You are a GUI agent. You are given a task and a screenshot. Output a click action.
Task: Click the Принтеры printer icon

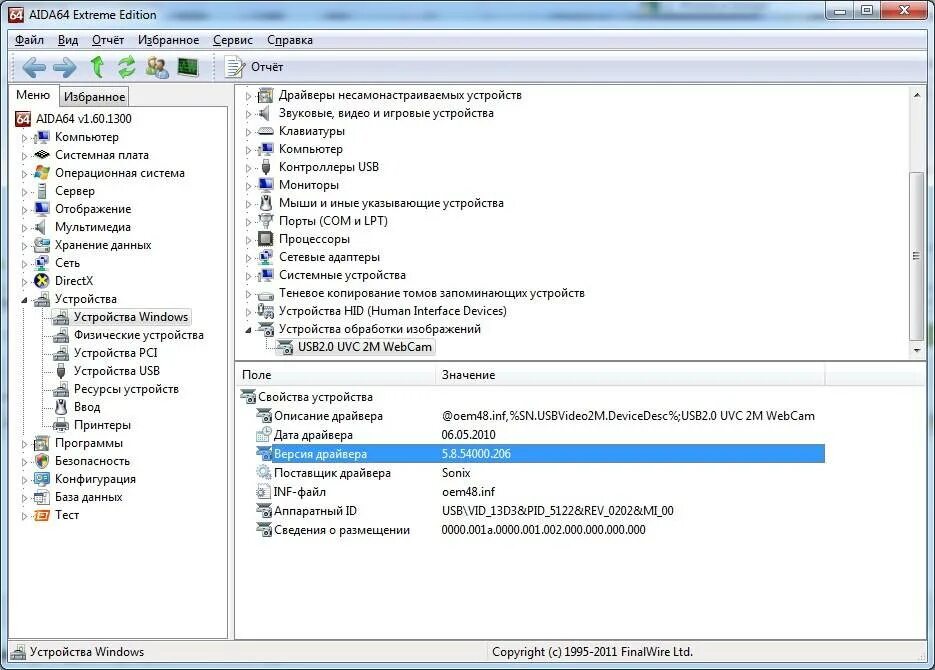tap(61, 425)
